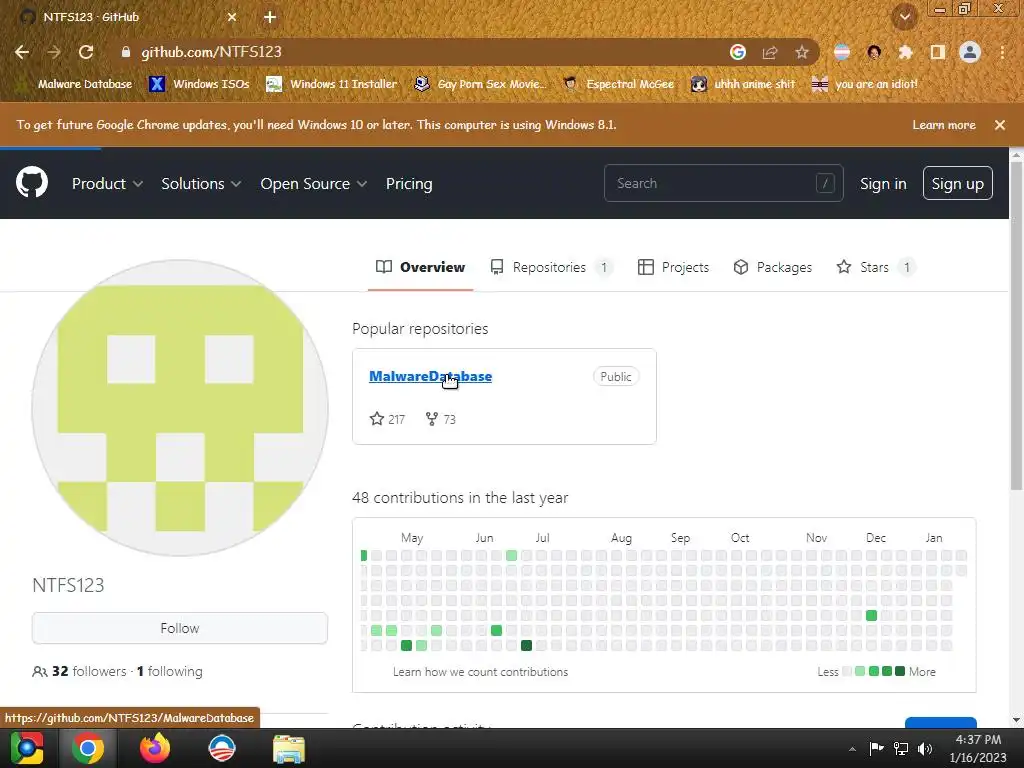The image size is (1024, 768).
Task: Click the blue circular logo taskbar icon
Action: click(x=222, y=748)
